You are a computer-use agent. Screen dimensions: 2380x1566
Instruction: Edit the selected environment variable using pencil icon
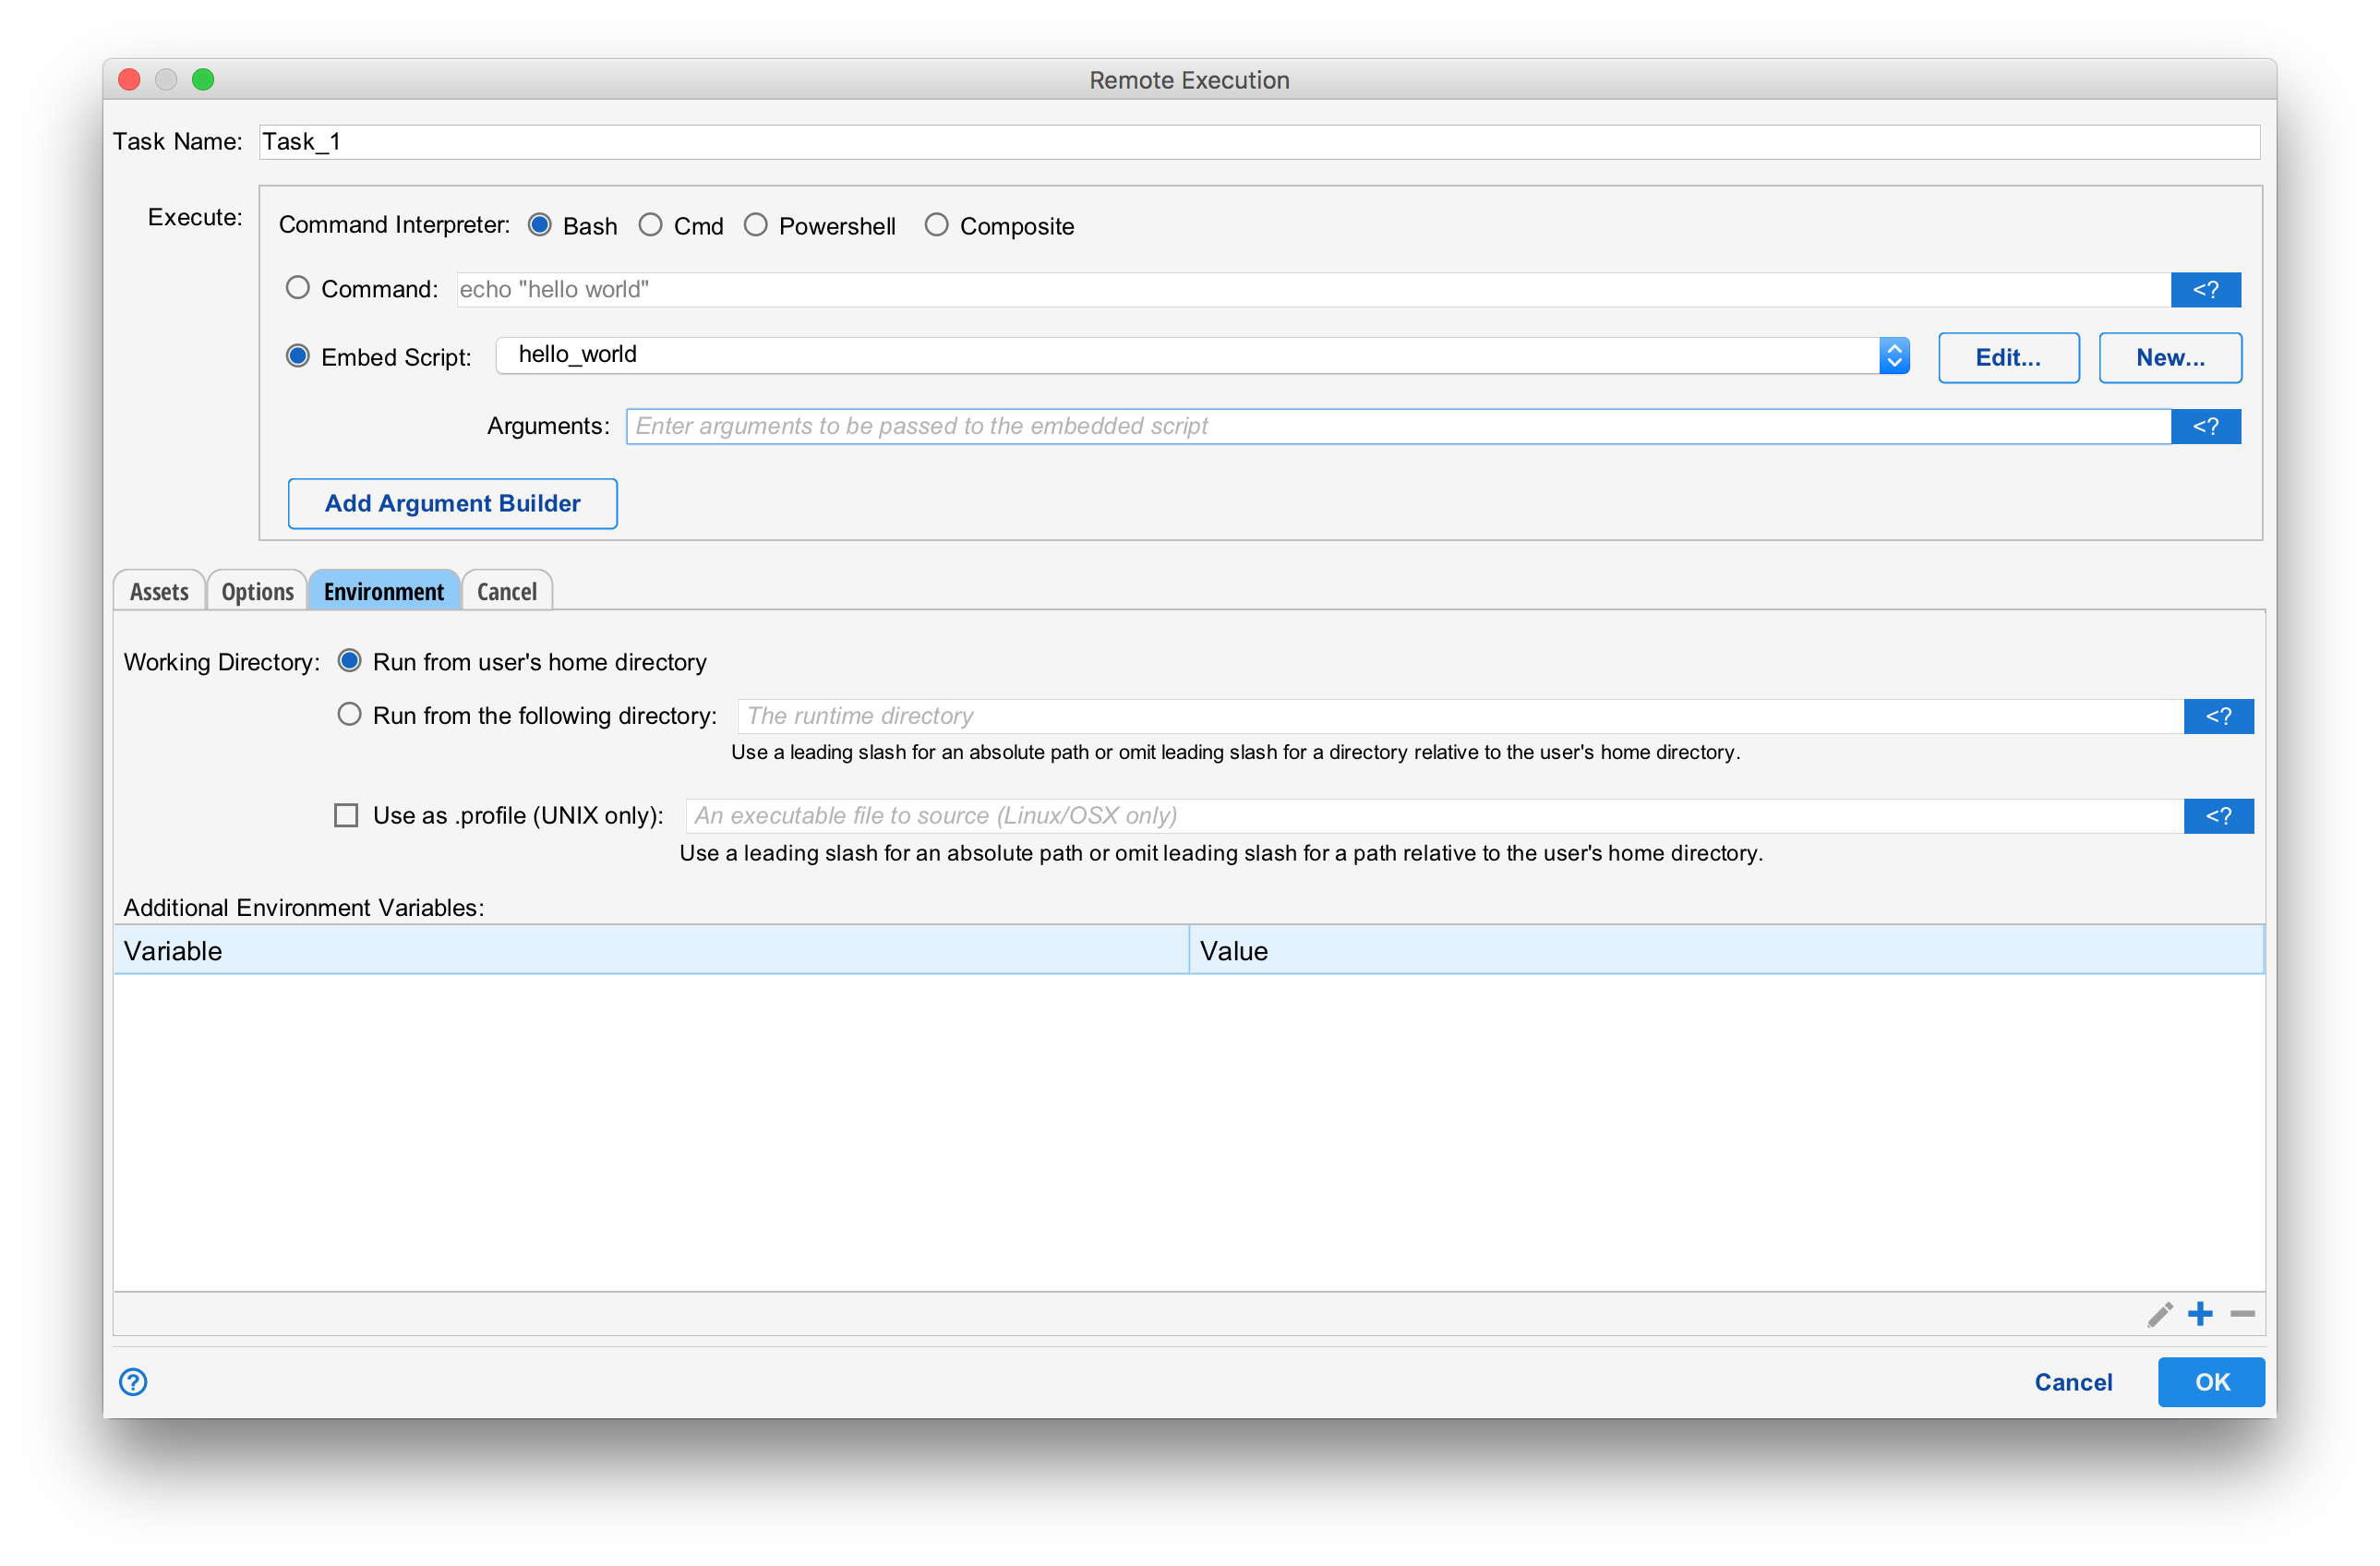click(x=2159, y=1314)
